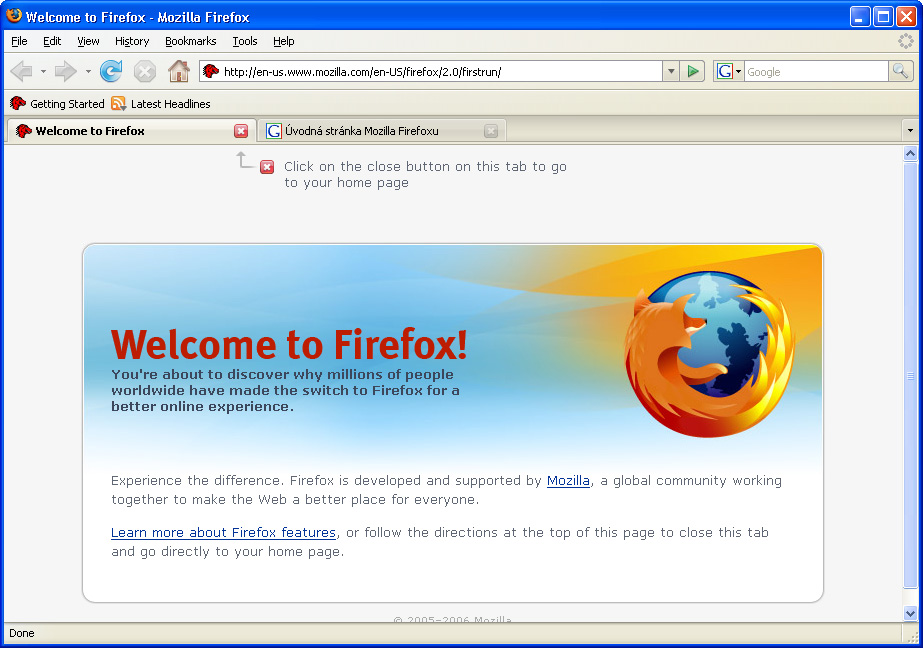
Task: Open the search engine selector dropdown
Action: tap(738, 71)
